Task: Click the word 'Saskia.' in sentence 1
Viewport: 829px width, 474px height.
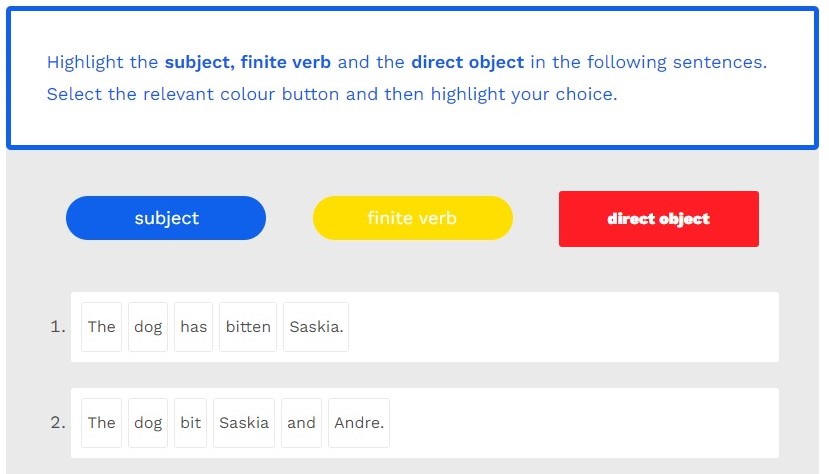Action: tap(316, 327)
